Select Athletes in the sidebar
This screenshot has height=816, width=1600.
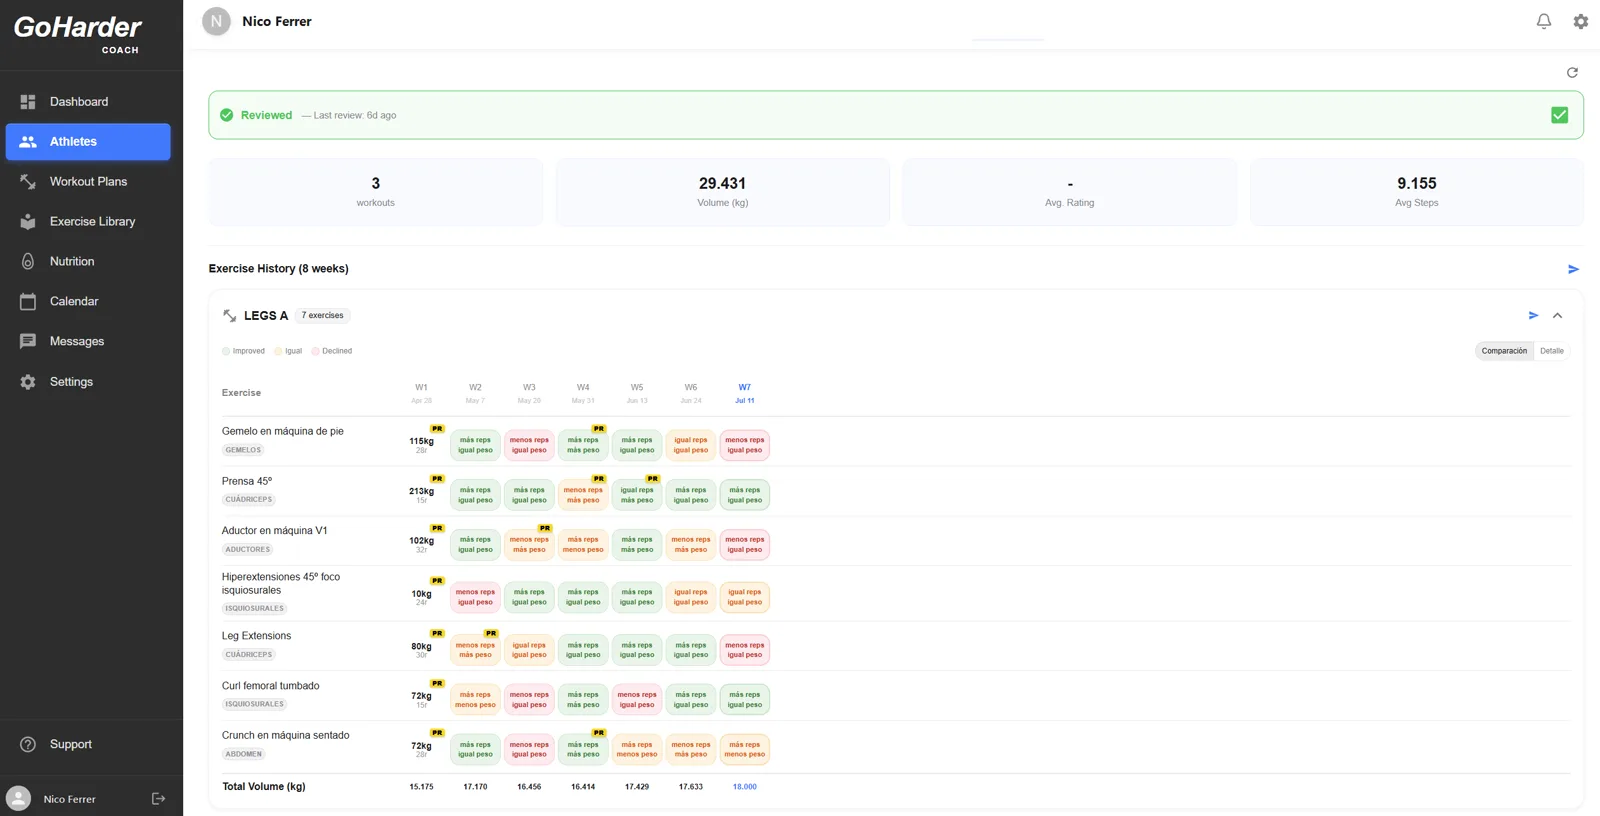pyautogui.click(x=88, y=142)
